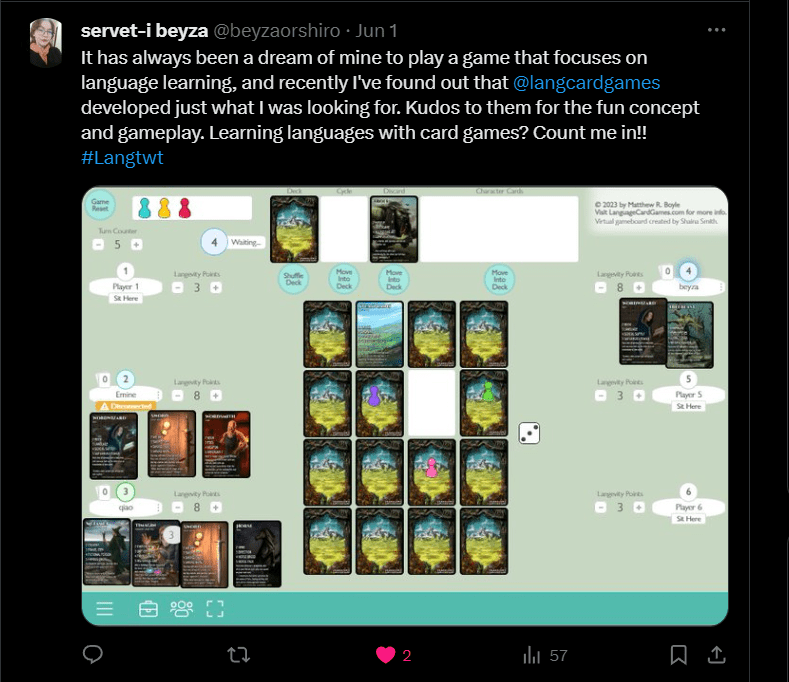Open the players group icon
The width and height of the screenshot is (789, 682).
(181, 609)
